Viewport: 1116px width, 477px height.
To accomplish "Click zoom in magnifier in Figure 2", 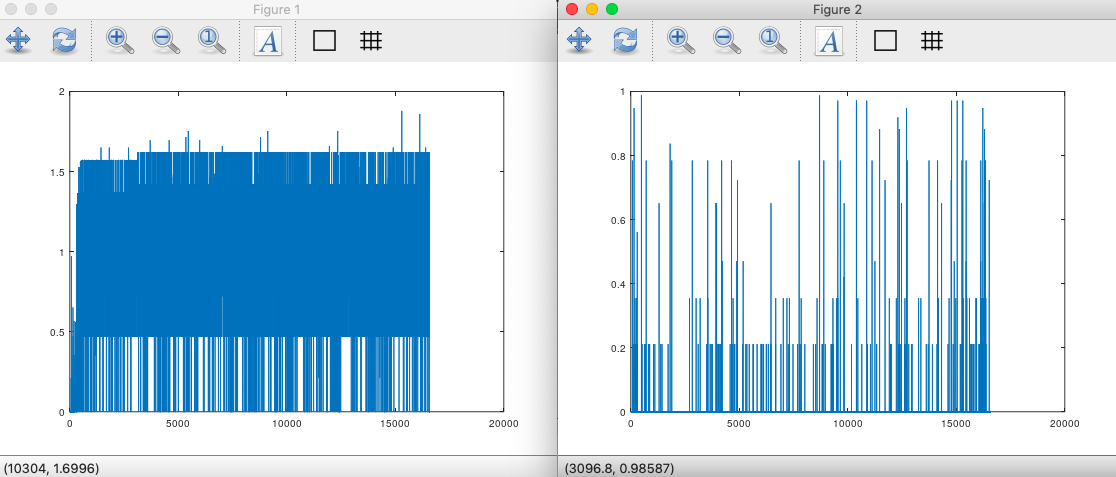I will (681, 40).
